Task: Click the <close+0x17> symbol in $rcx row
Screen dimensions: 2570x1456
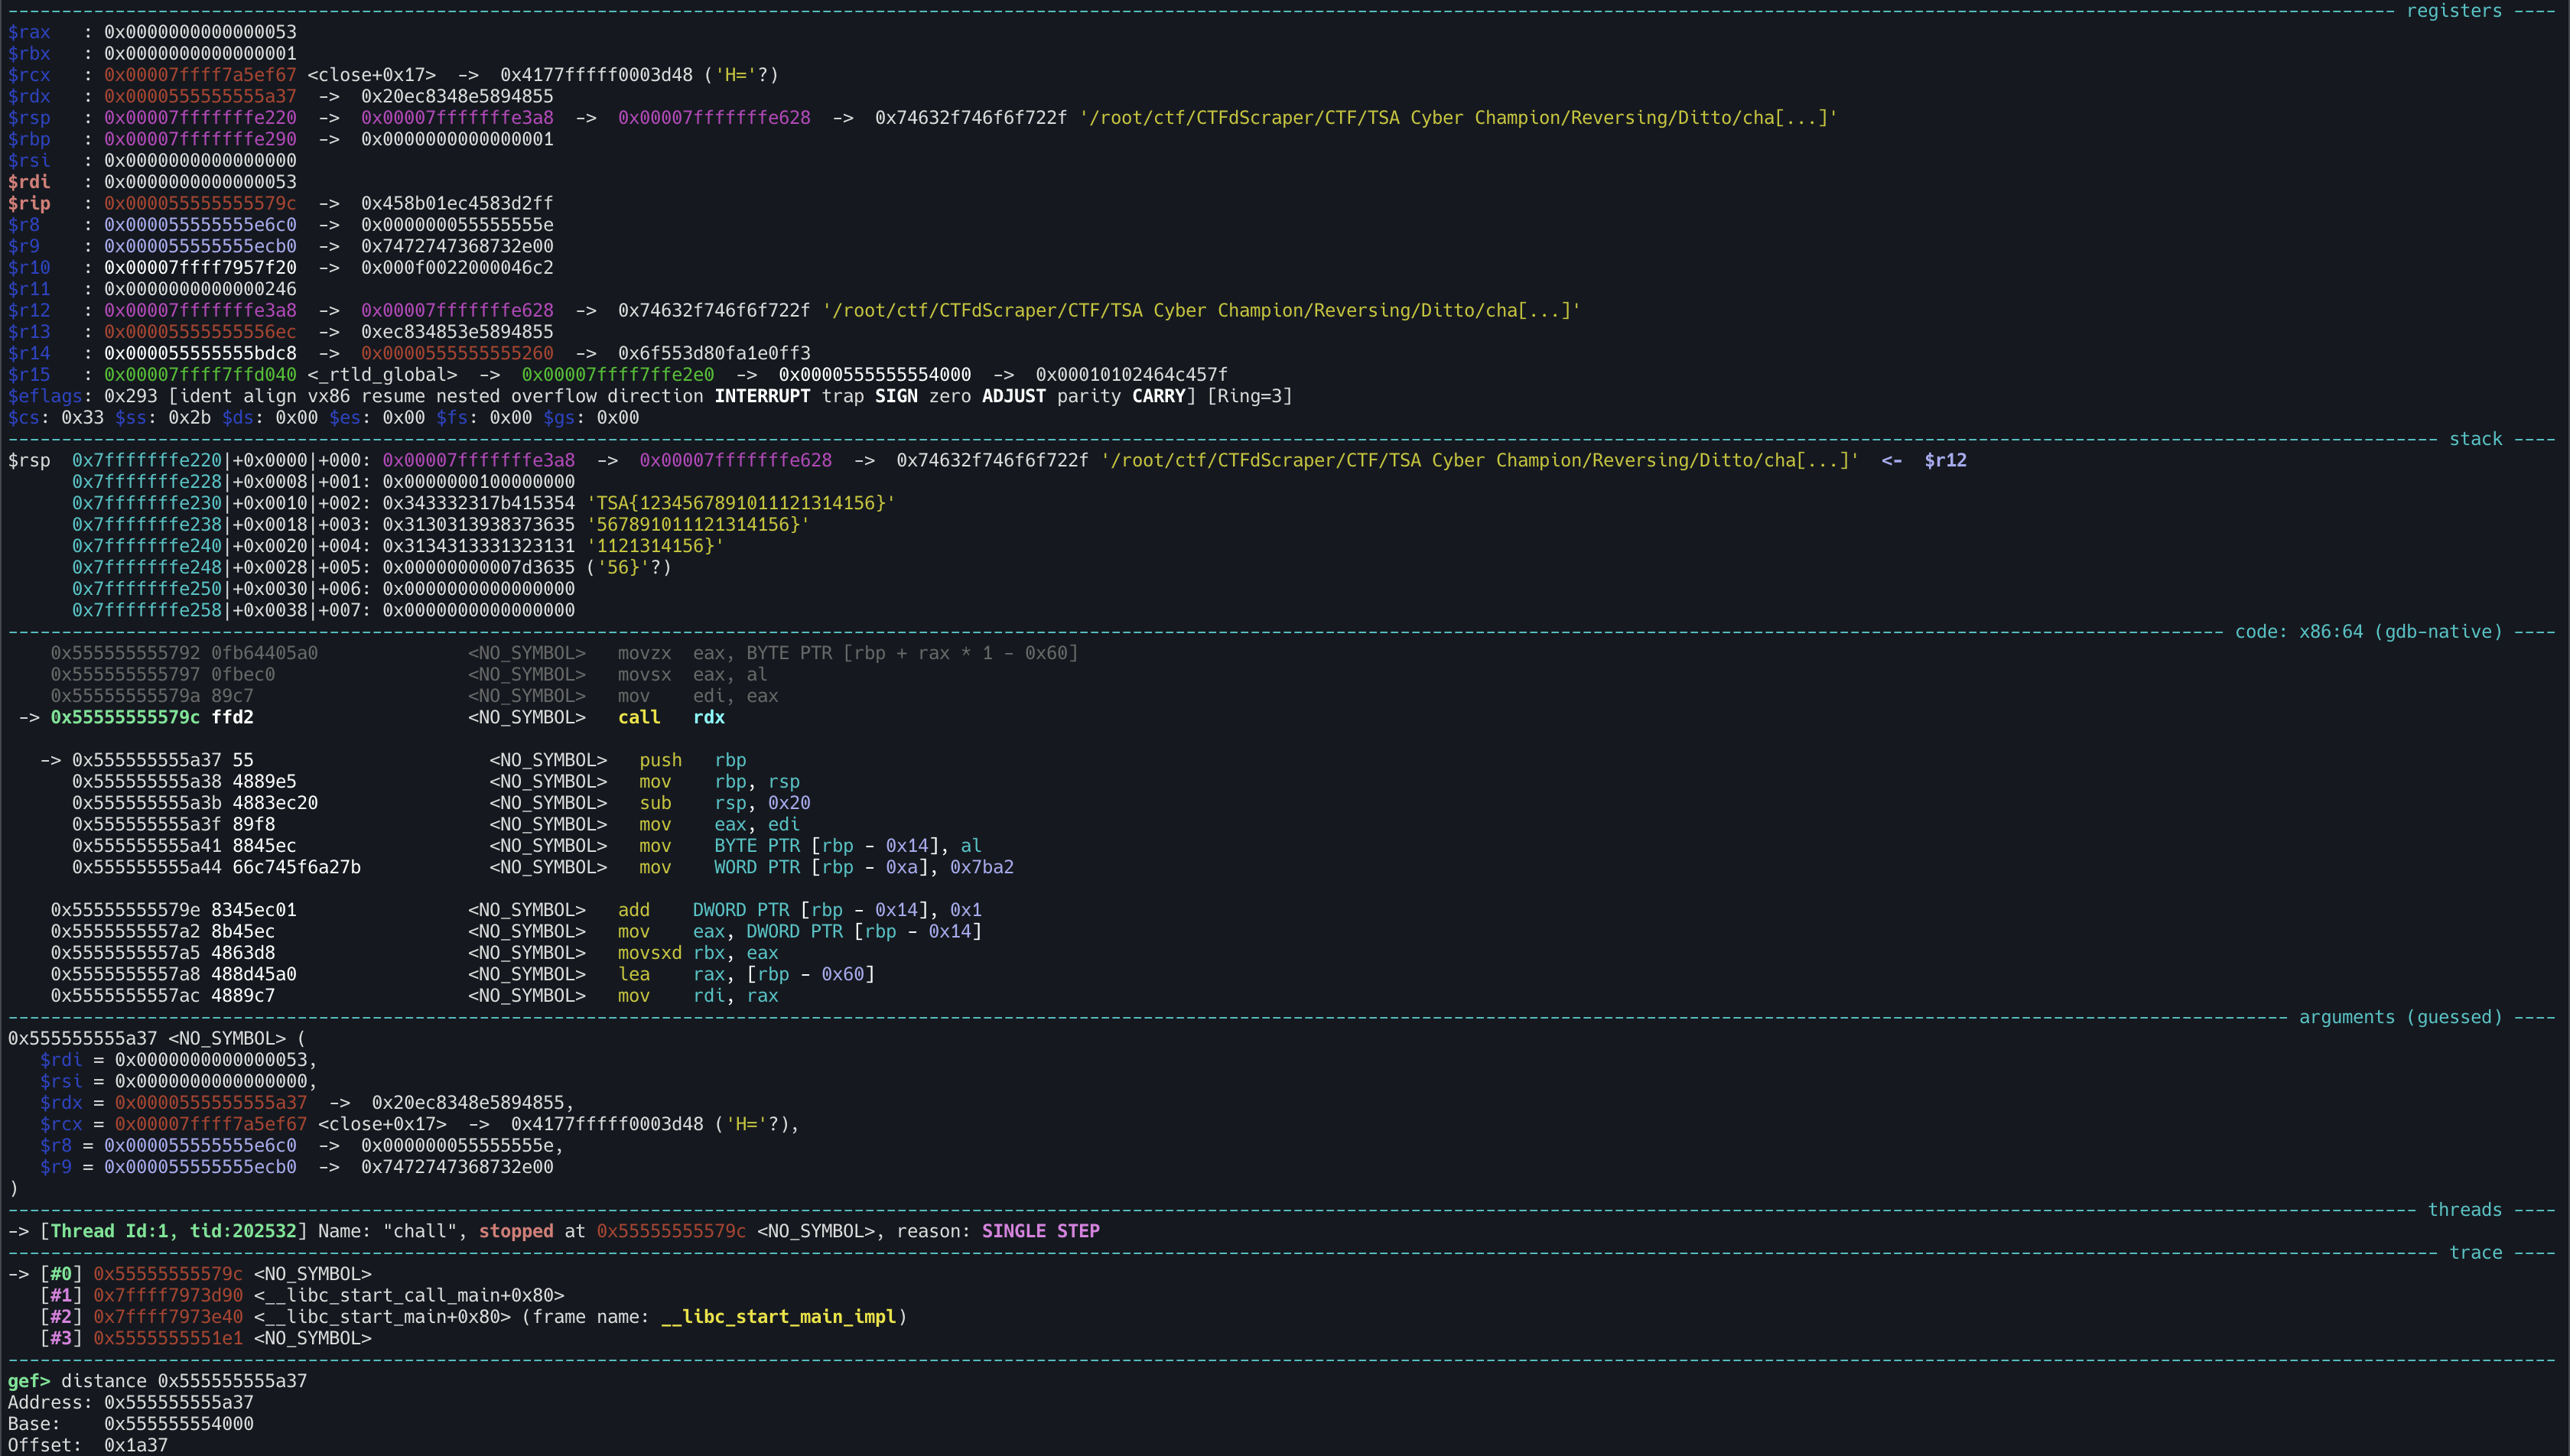Action: click(371, 75)
